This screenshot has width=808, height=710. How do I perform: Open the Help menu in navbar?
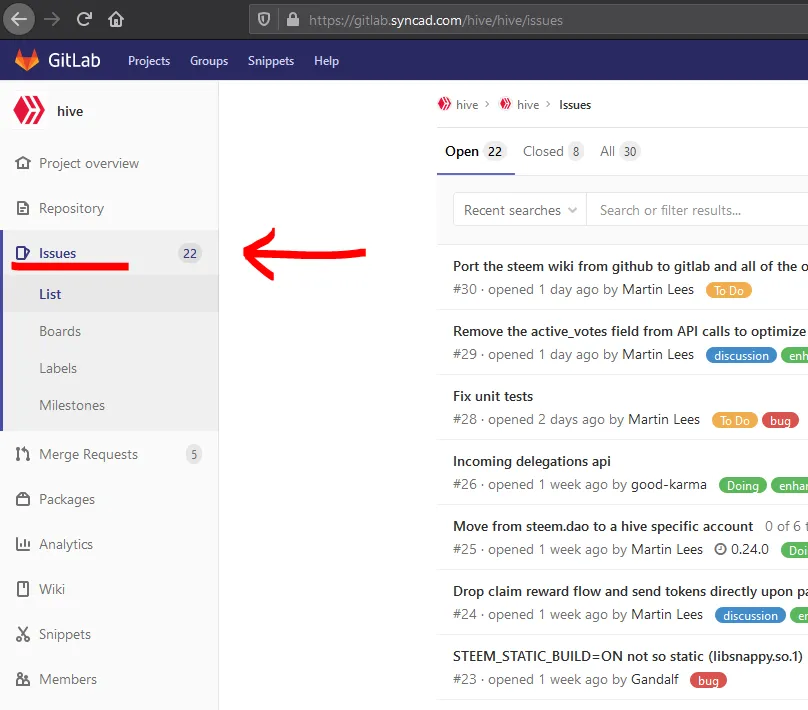327,61
